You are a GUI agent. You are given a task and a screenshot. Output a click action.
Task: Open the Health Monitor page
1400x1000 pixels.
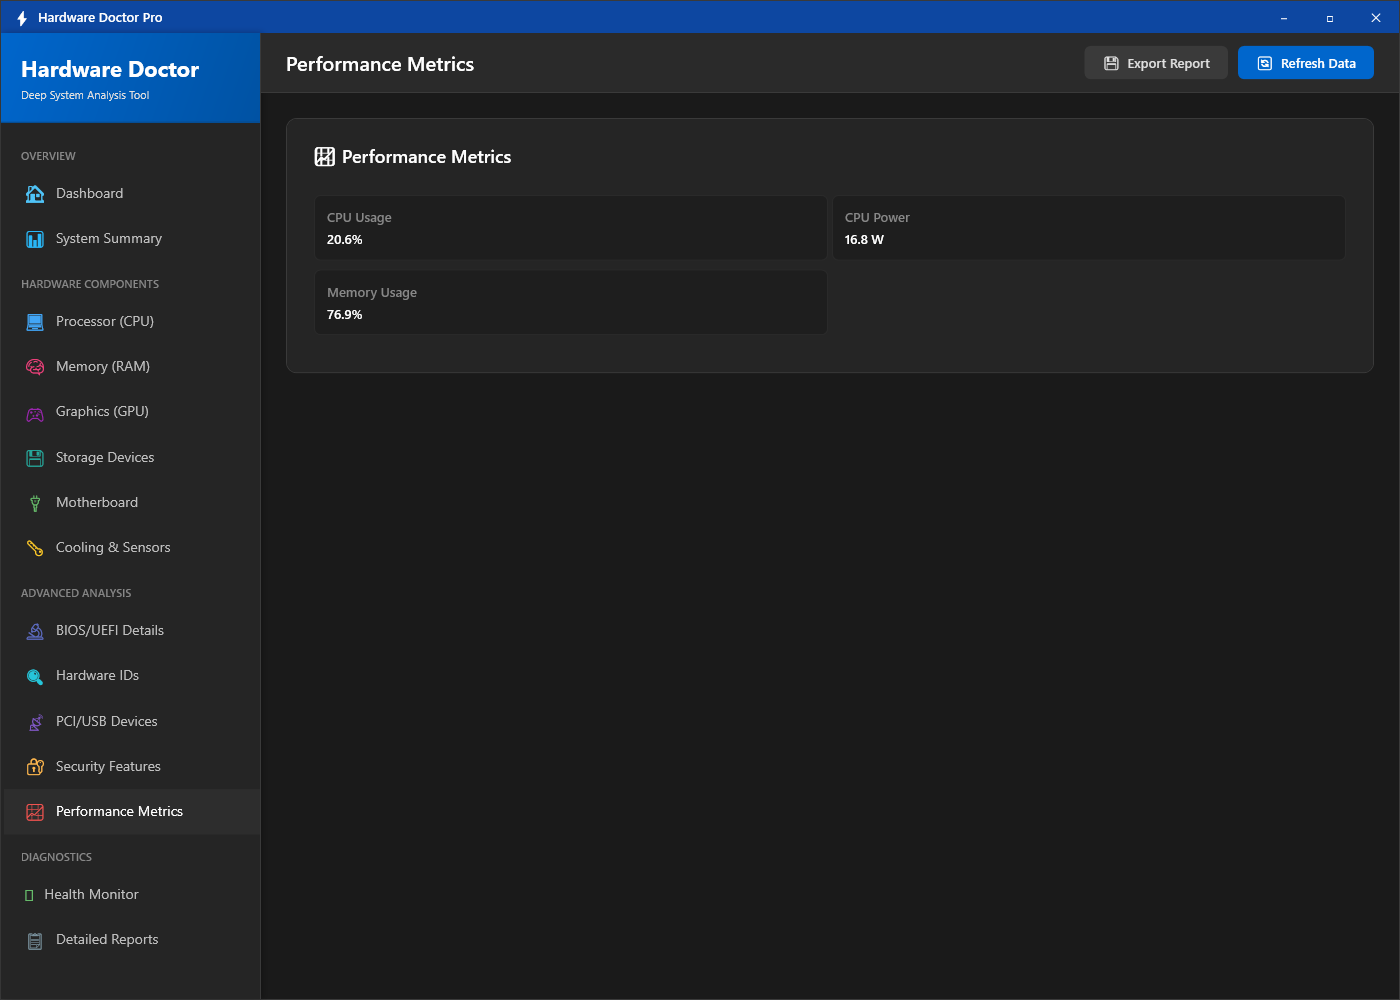pos(131,895)
